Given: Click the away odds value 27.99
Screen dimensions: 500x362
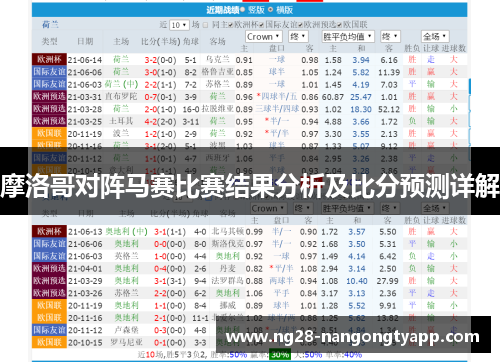Looking at the screenshot, I should pos(387,281).
